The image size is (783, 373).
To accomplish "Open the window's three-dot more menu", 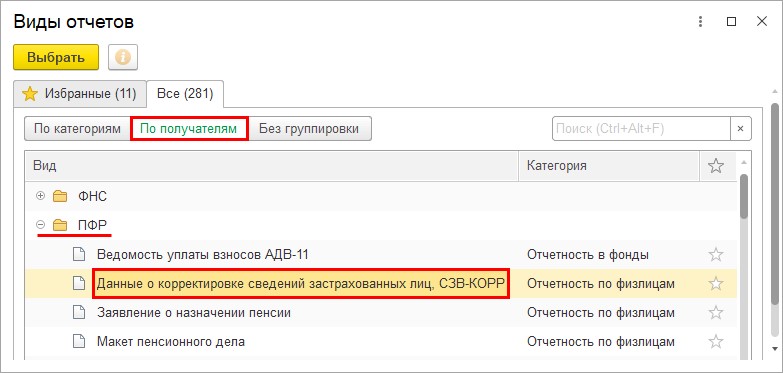I will (701, 21).
